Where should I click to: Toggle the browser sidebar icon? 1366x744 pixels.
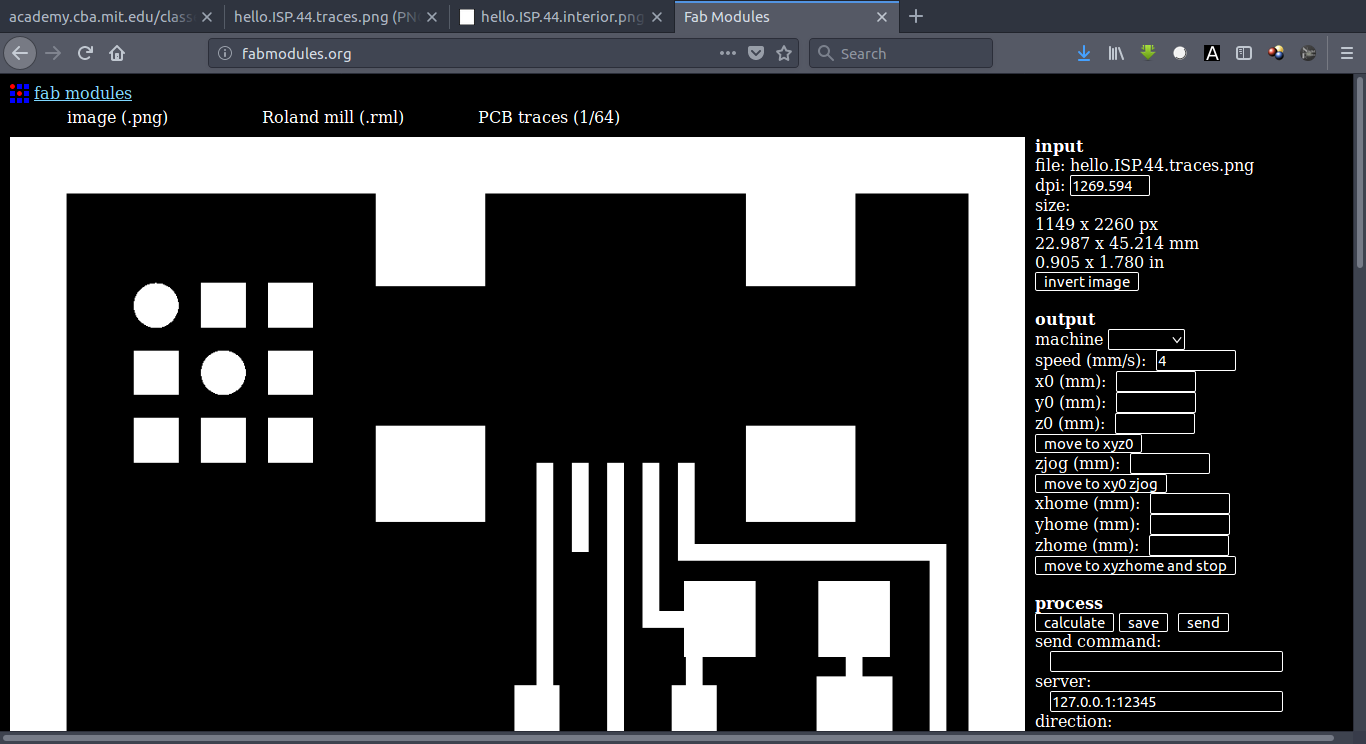coord(1244,53)
